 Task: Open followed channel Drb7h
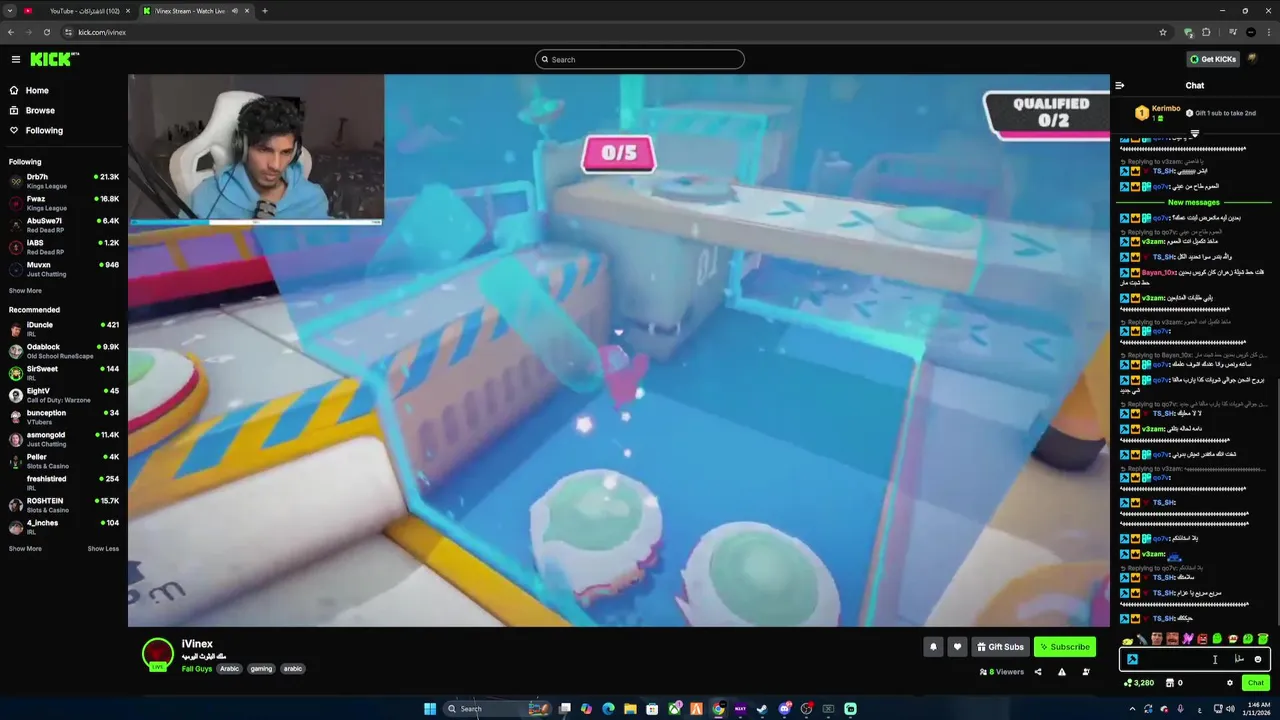(x=64, y=180)
